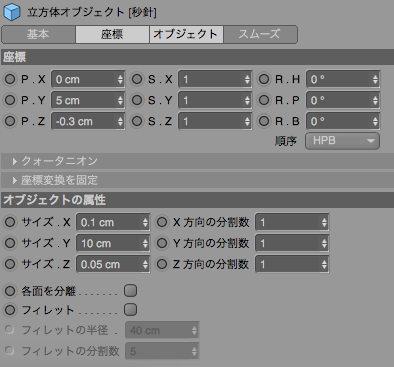Click the S.Z value field

pyautogui.click(x=215, y=121)
